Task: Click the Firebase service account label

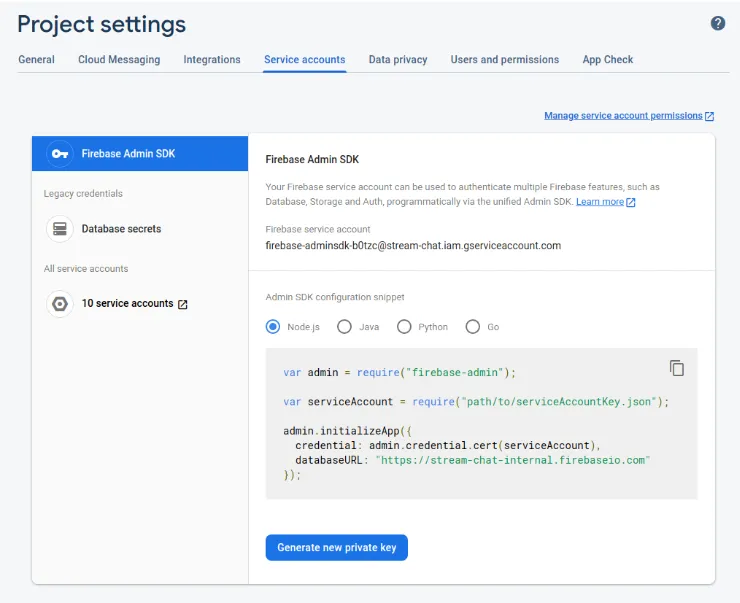Action: [318, 229]
